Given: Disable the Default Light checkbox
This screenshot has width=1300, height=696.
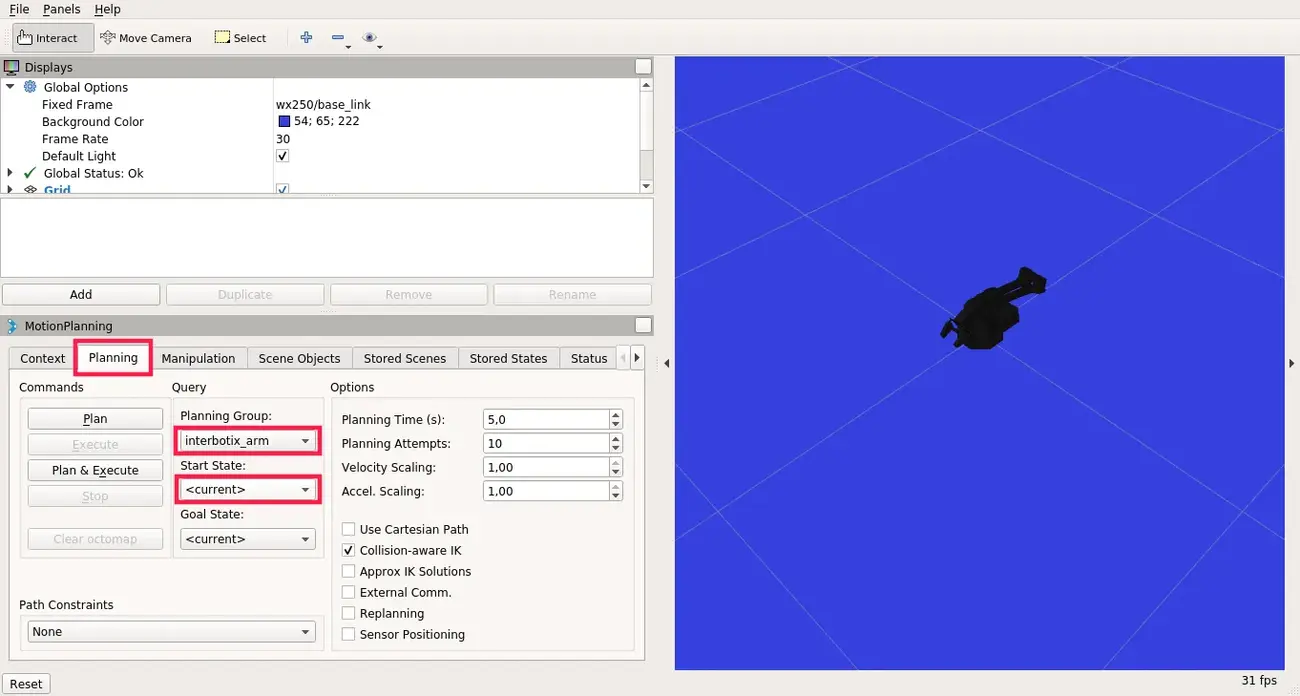Looking at the screenshot, I should point(283,156).
